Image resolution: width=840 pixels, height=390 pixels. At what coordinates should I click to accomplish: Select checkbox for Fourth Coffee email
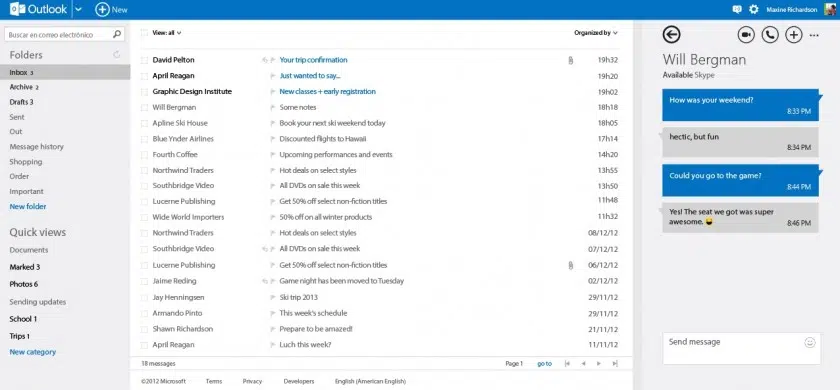pos(144,155)
